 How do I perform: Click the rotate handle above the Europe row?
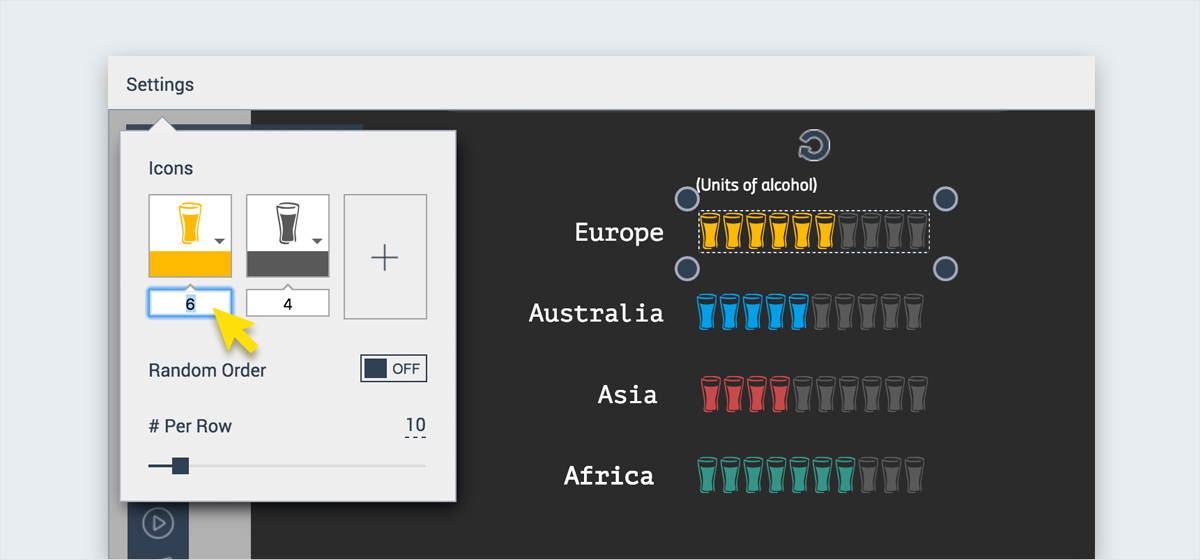[x=814, y=146]
